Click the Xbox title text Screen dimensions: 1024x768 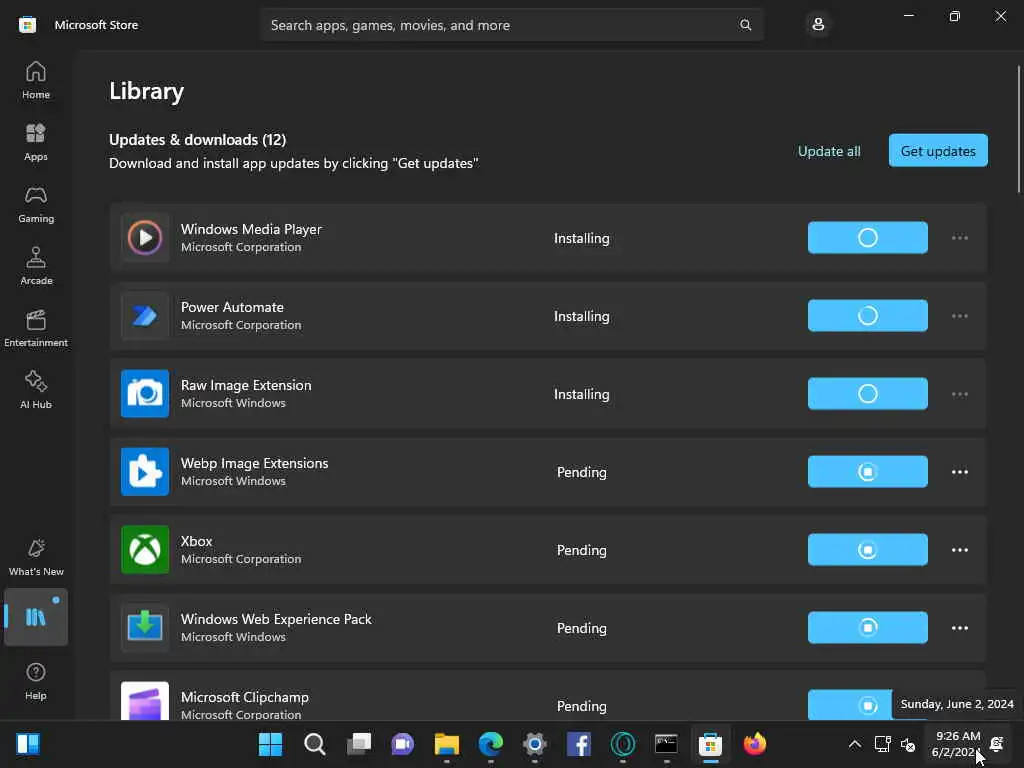tap(196, 541)
